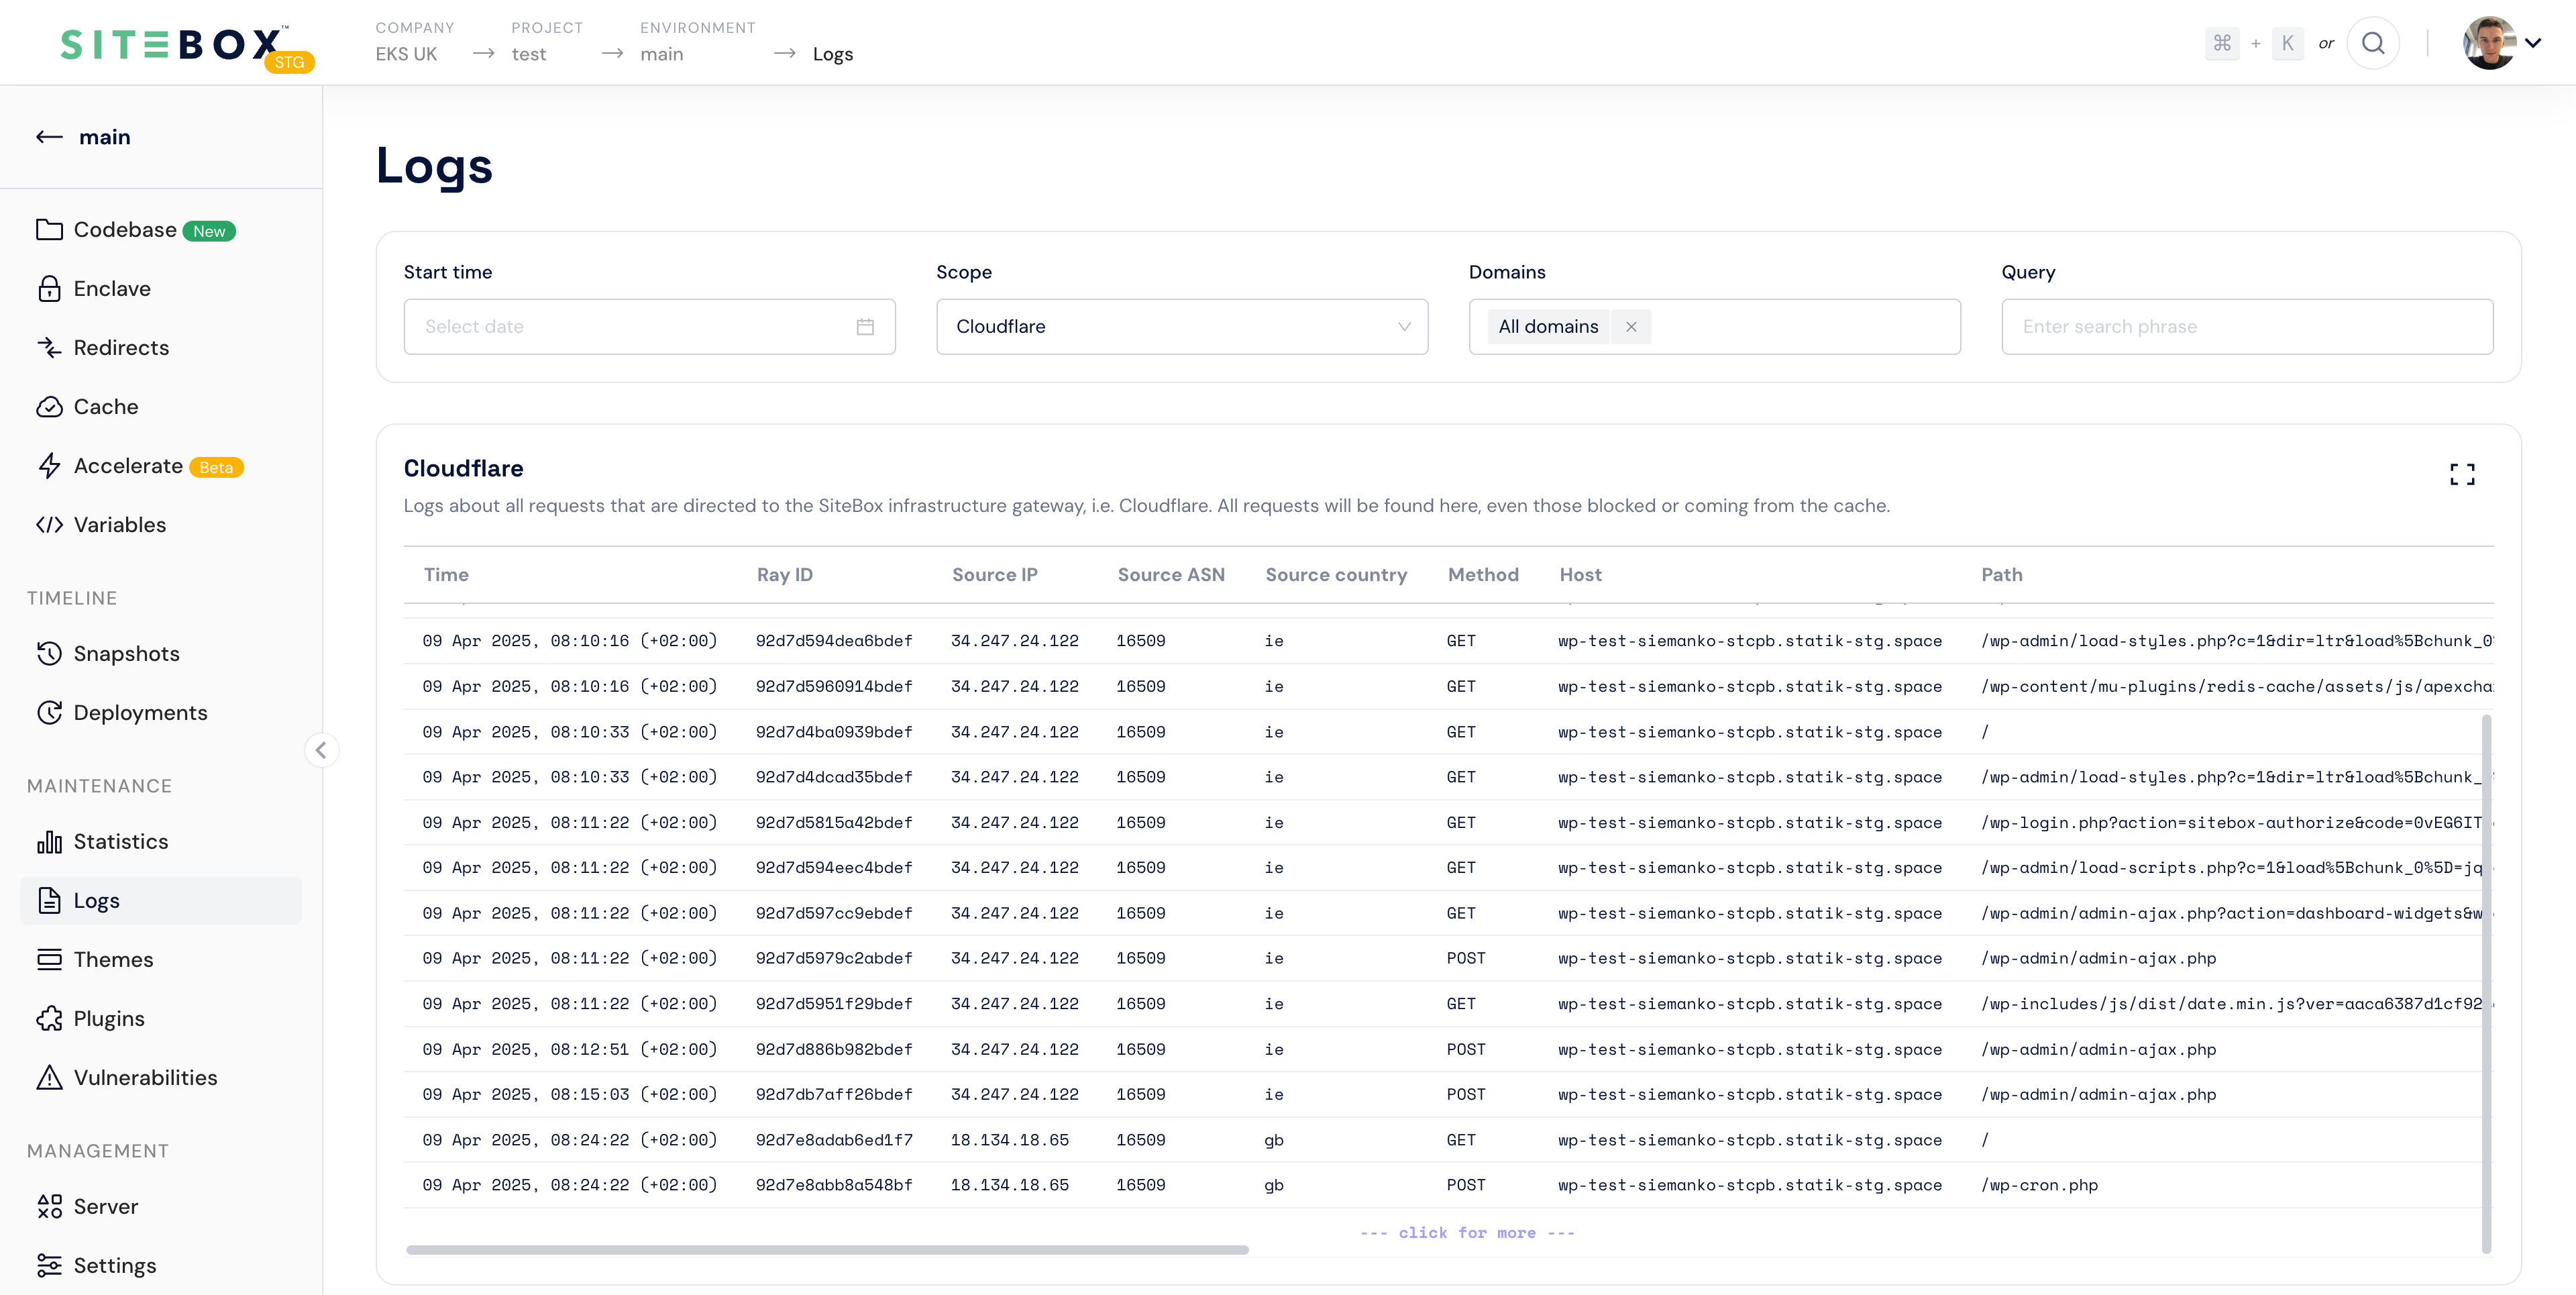Focus the Query search phrase field
This screenshot has height=1295, width=2576.
(2247, 327)
